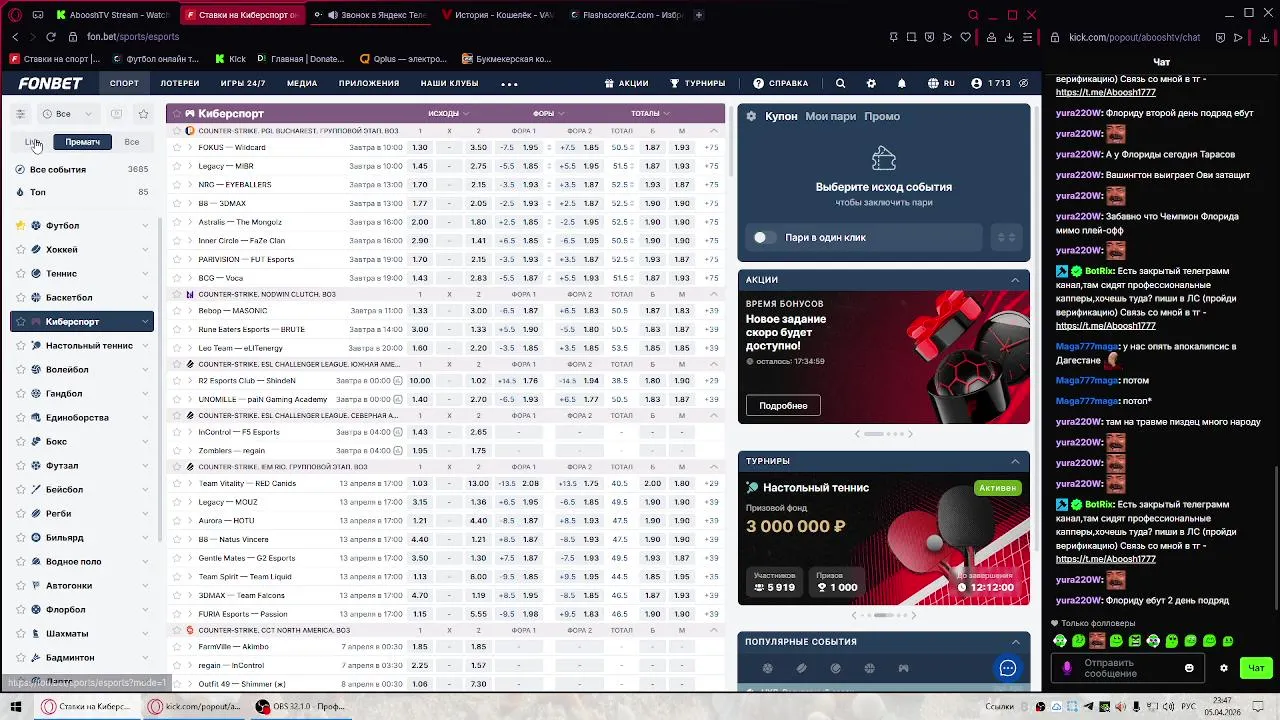Open the АКЦИИ header link

point(626,83)
